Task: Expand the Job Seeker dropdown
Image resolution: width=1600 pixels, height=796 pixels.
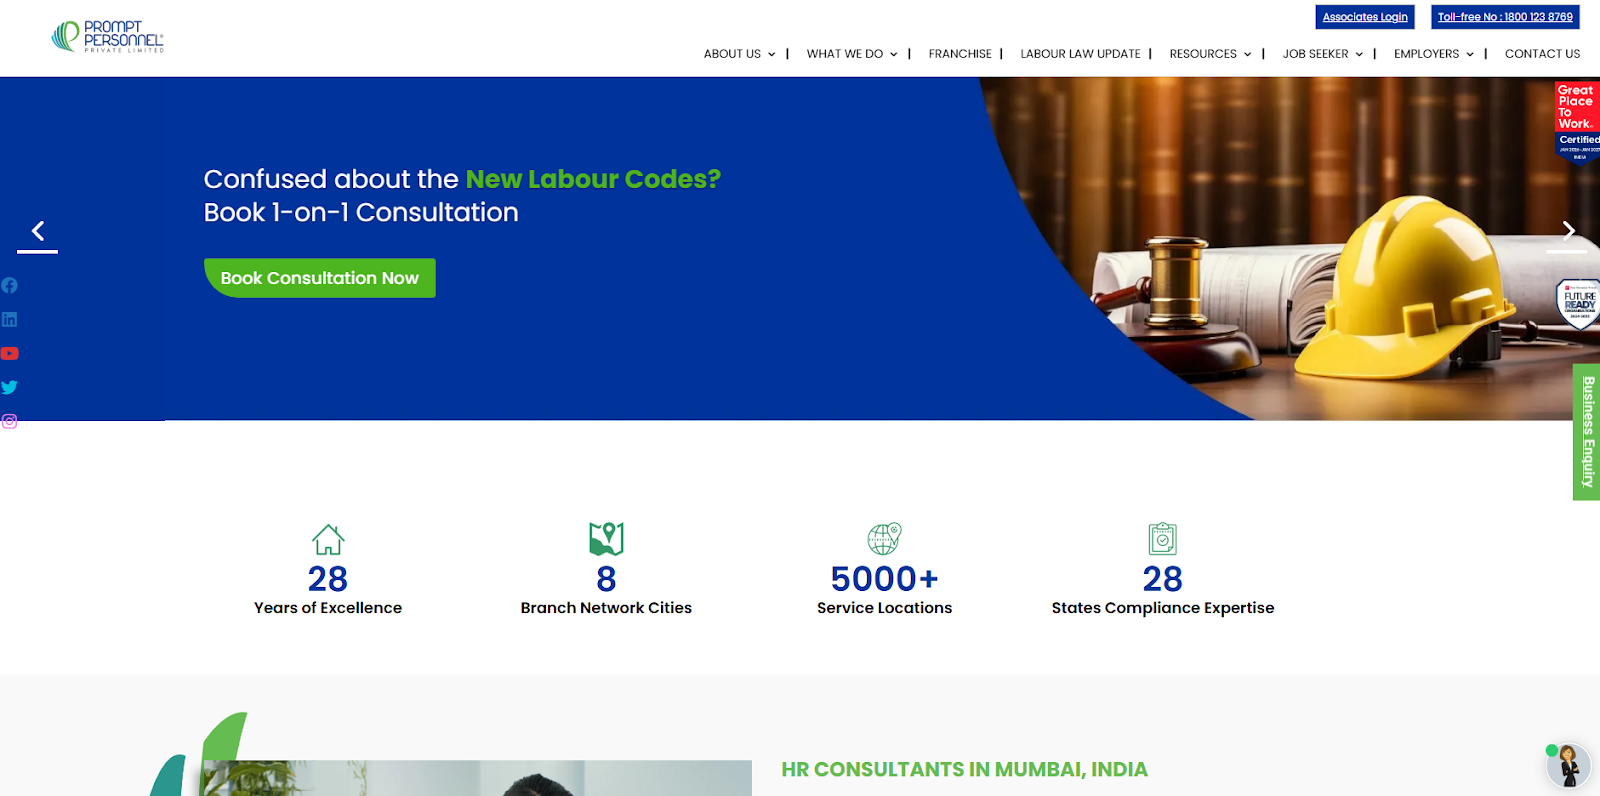Action: [x=1322, y=54]
